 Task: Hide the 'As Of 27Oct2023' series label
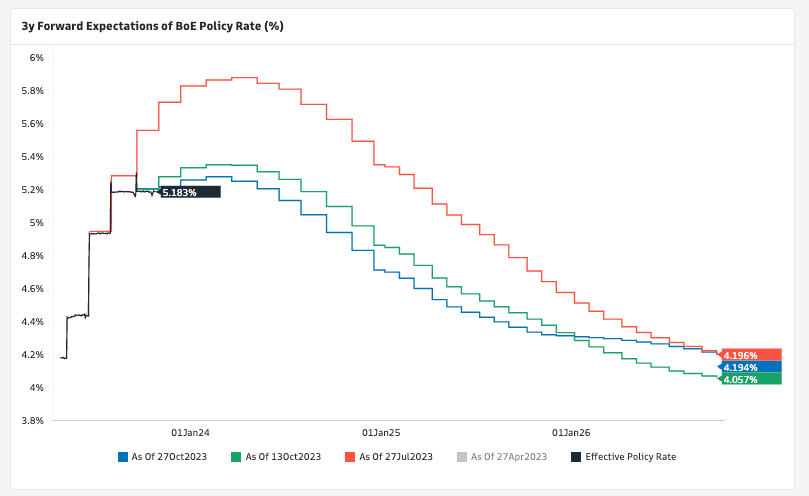coord(168,457)
